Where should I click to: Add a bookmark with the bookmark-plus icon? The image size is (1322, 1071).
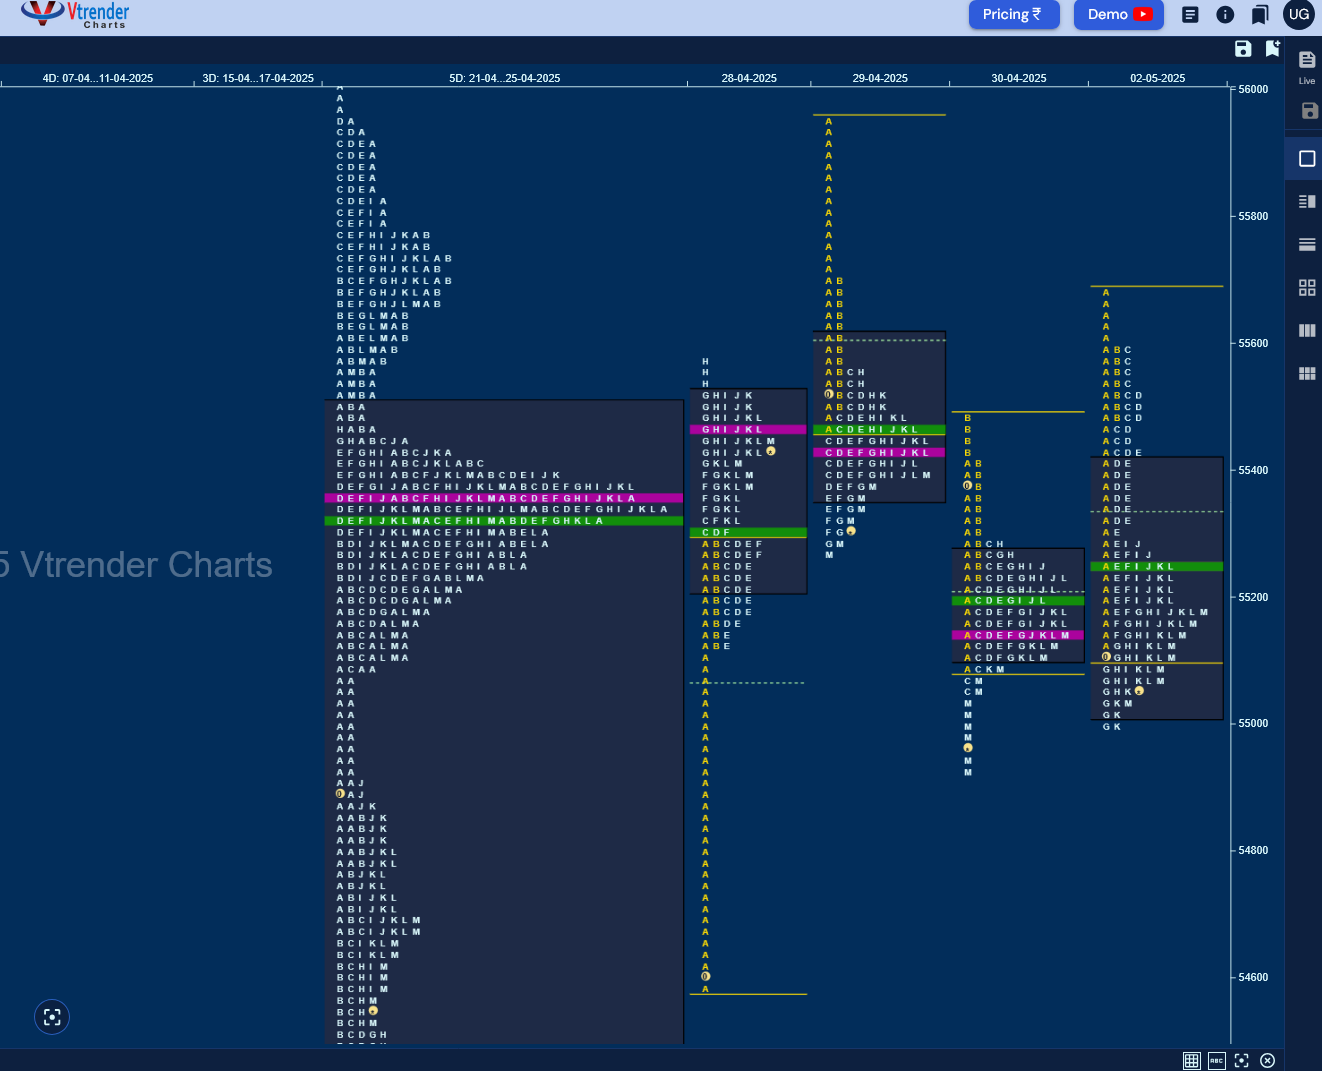click(x=1273, y=48)
